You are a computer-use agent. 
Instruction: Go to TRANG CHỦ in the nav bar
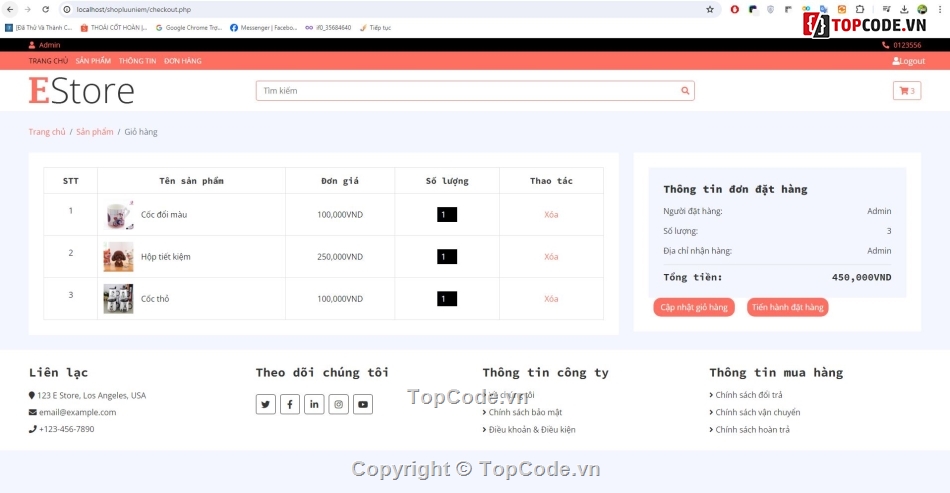[48, 61]
